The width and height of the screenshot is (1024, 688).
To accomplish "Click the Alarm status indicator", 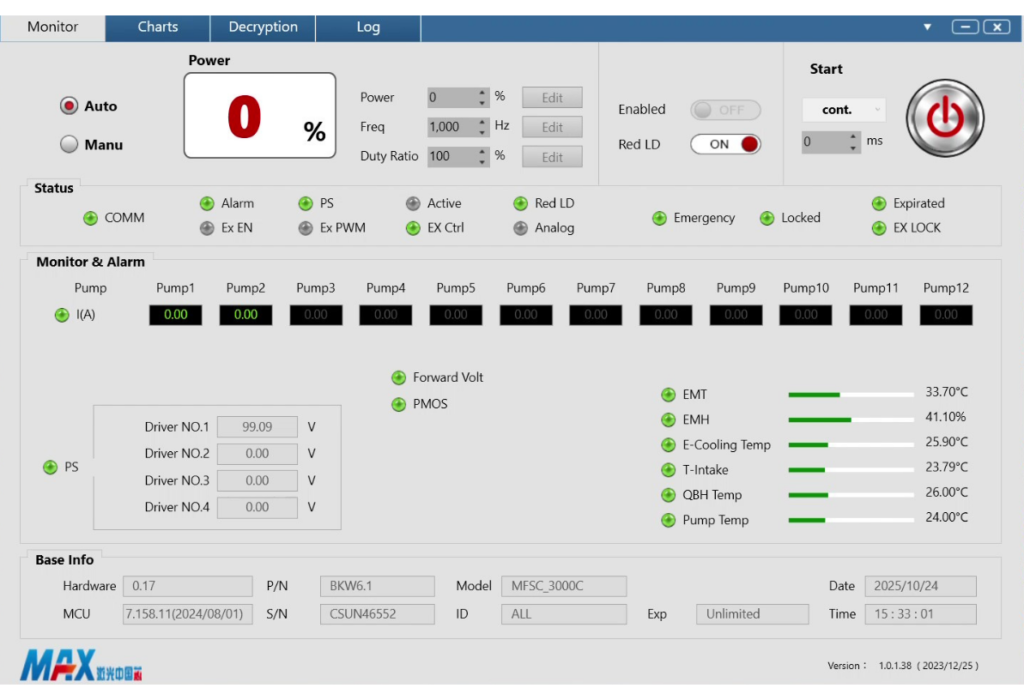I will [207, 204].
